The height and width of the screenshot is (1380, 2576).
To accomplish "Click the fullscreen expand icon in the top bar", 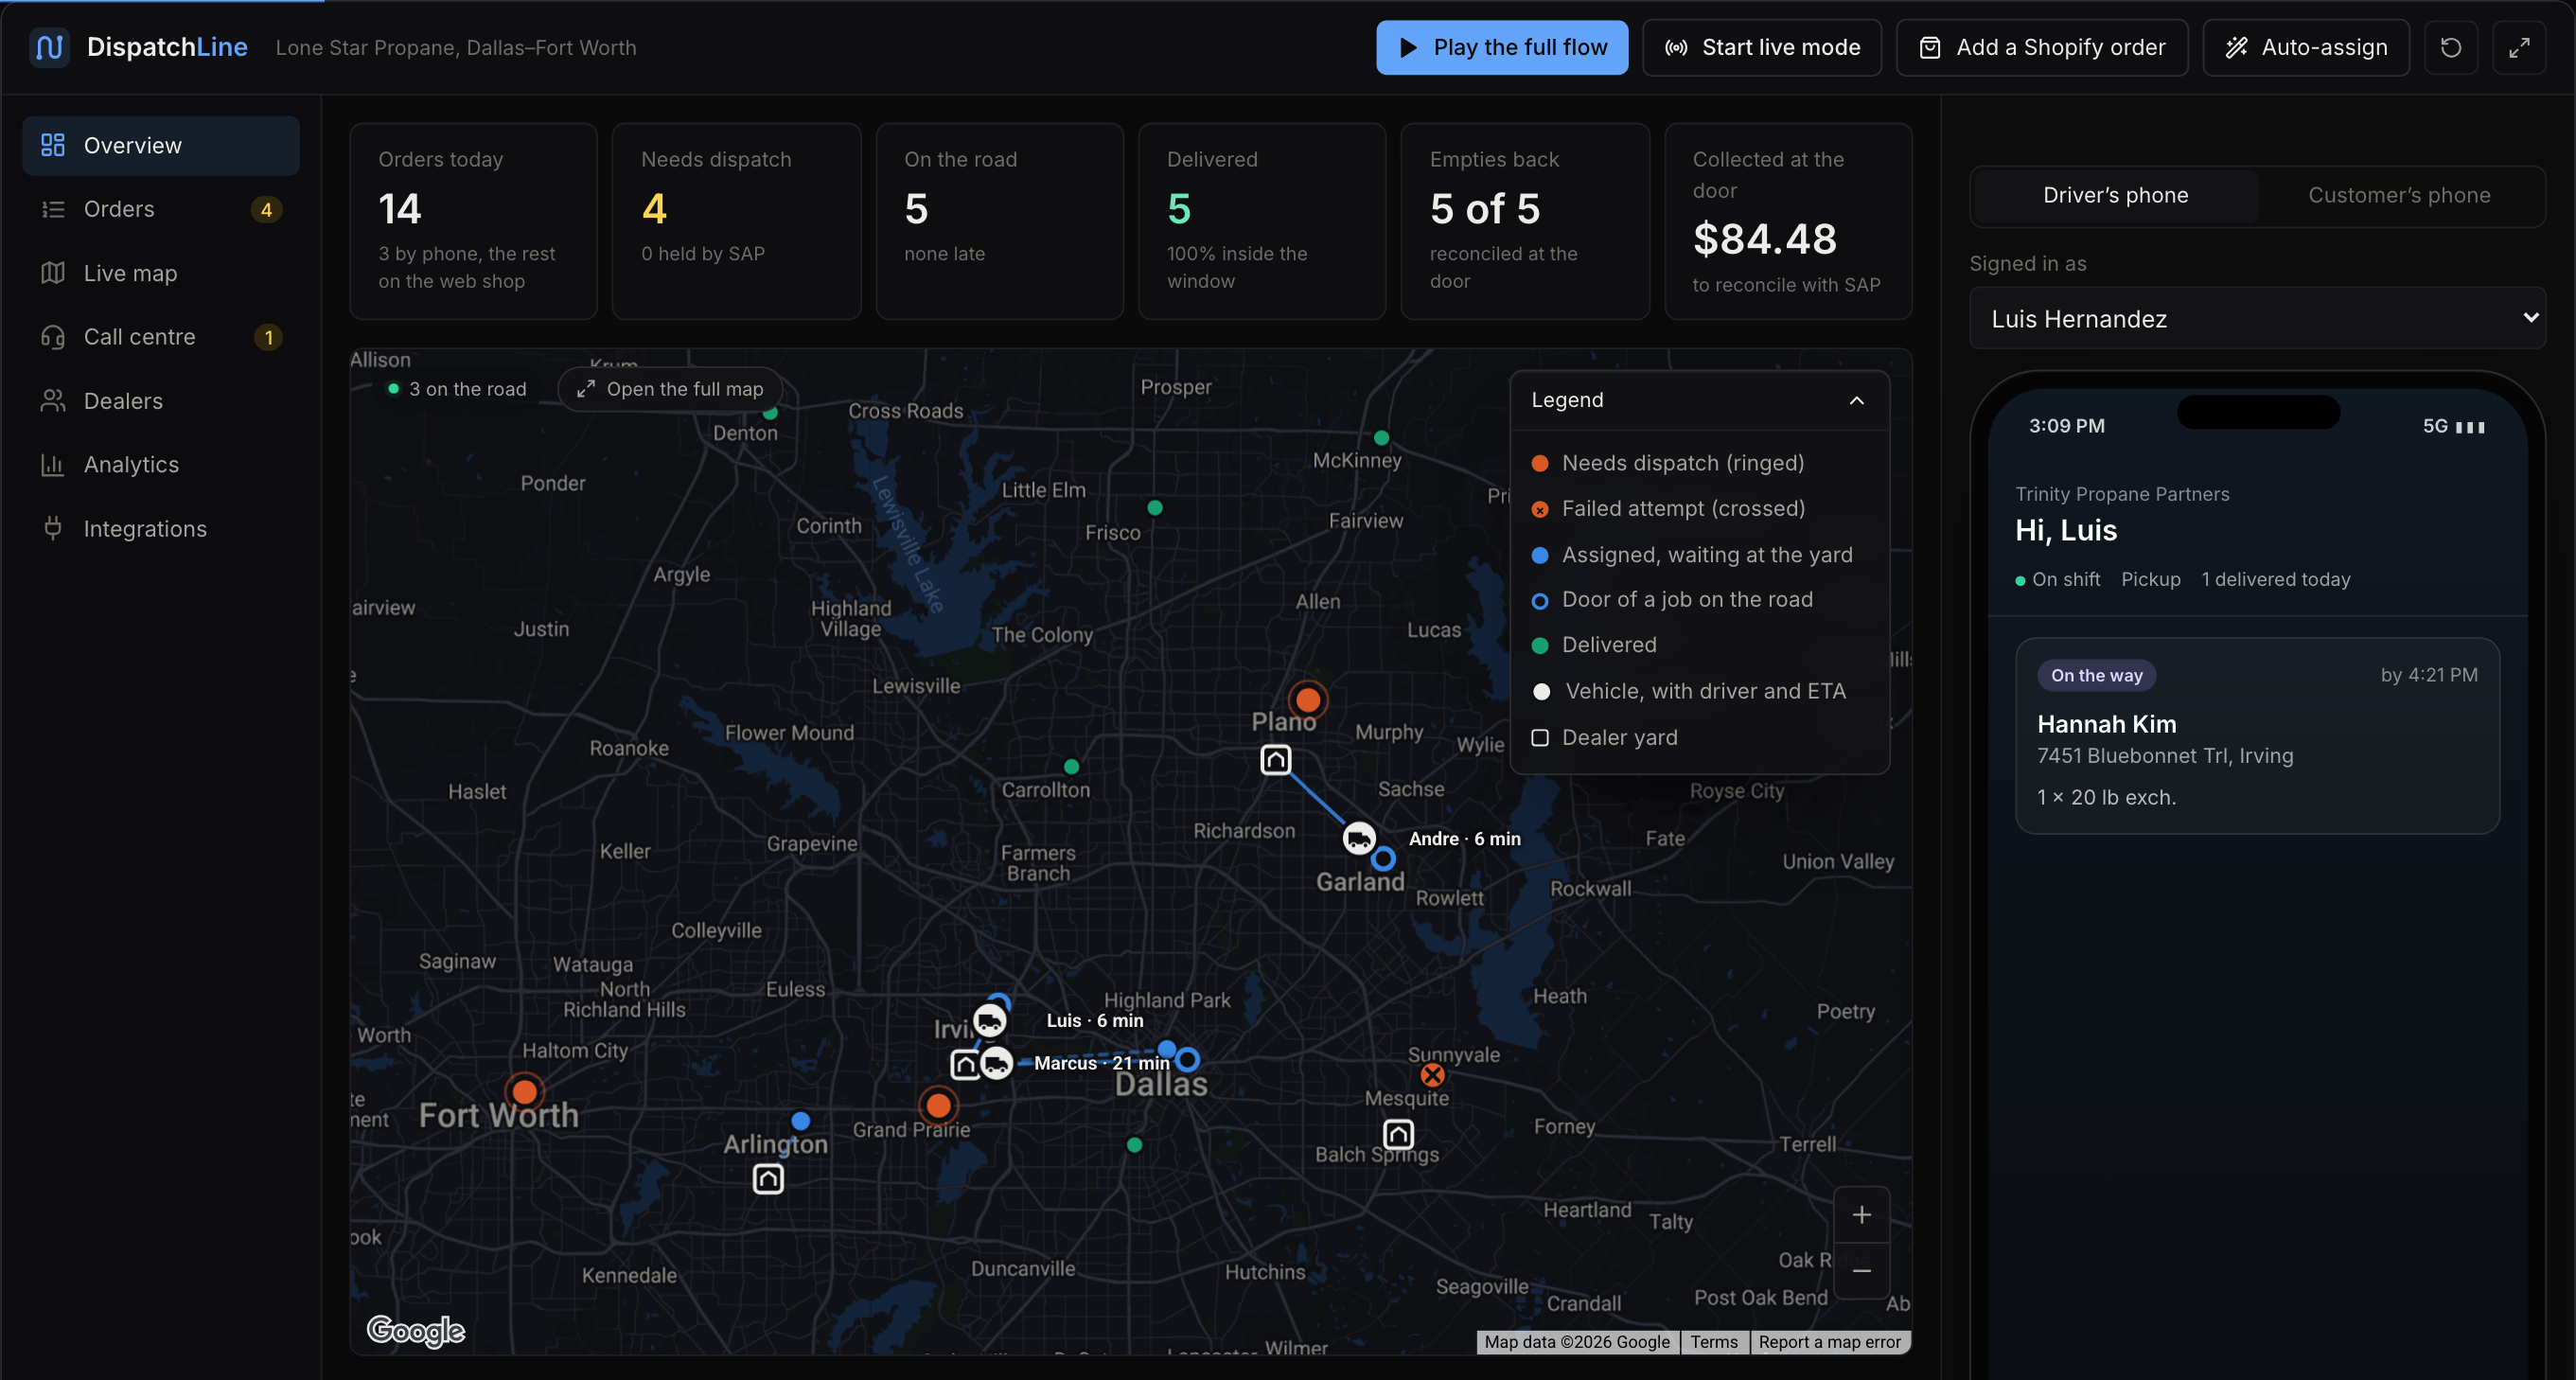I will point(2519,47).
